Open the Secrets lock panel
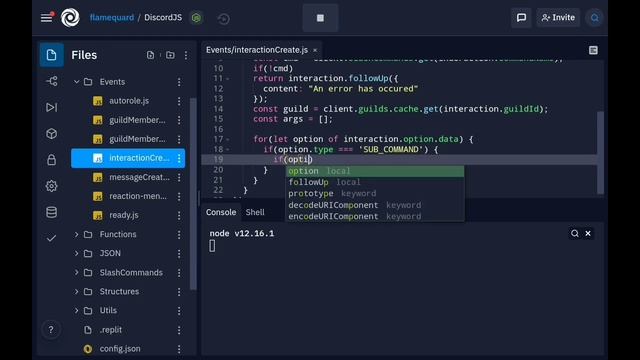Image resolution: width=640 pixels, height=360 pixels. [x=51, y=160]
